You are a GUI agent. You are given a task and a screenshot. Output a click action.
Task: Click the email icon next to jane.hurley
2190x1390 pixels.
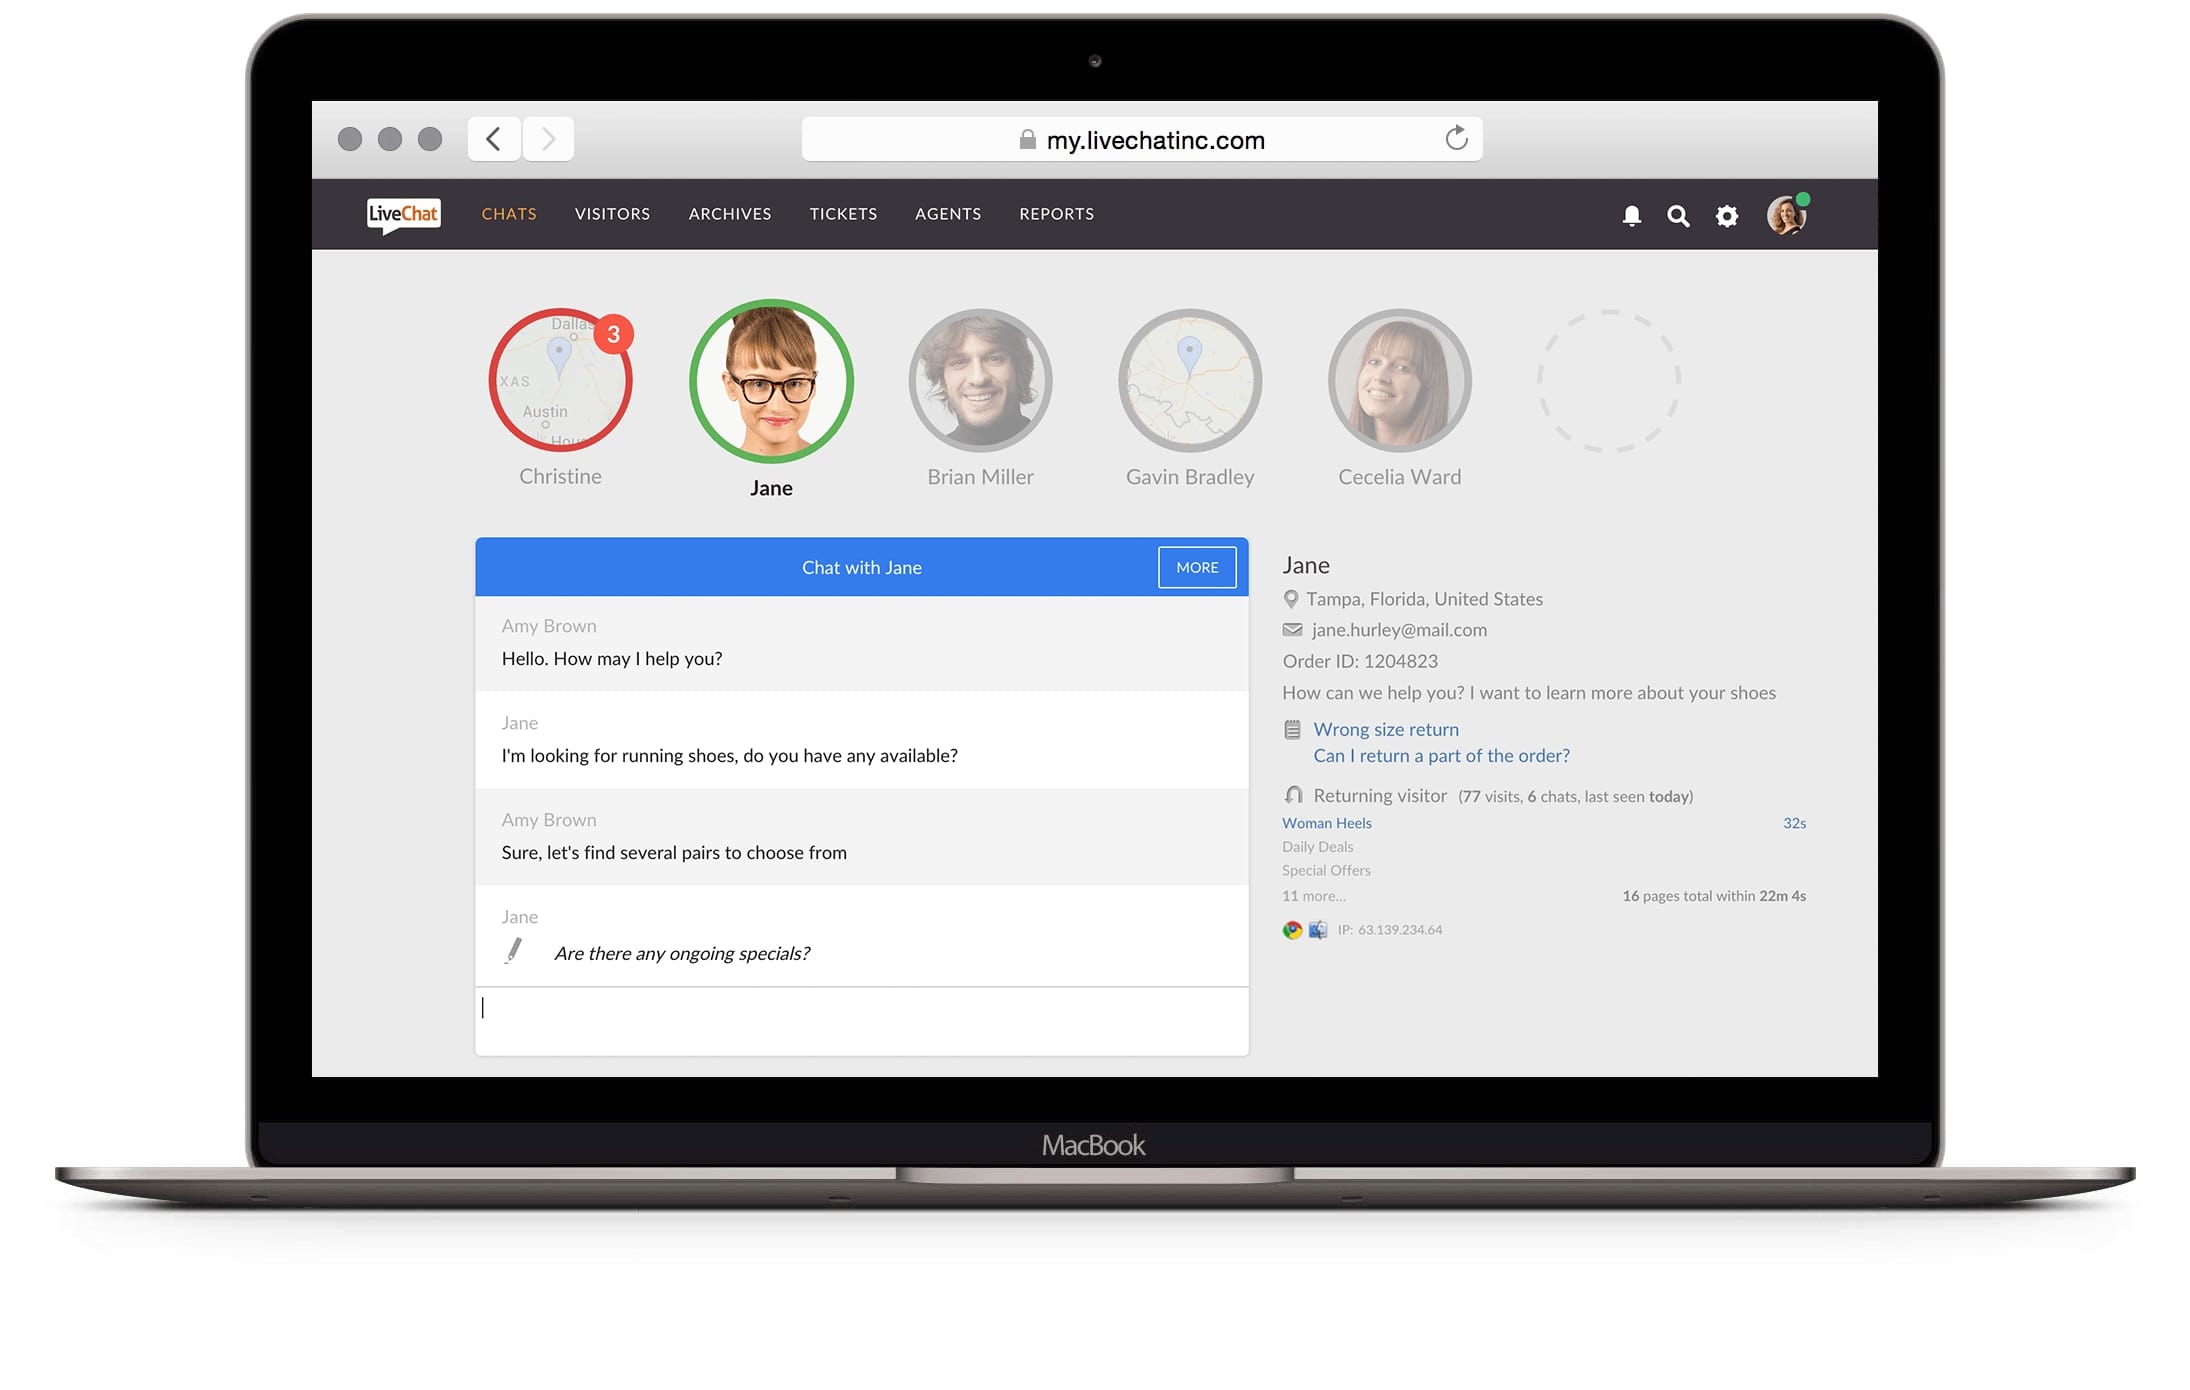(x=1291, y=629)
